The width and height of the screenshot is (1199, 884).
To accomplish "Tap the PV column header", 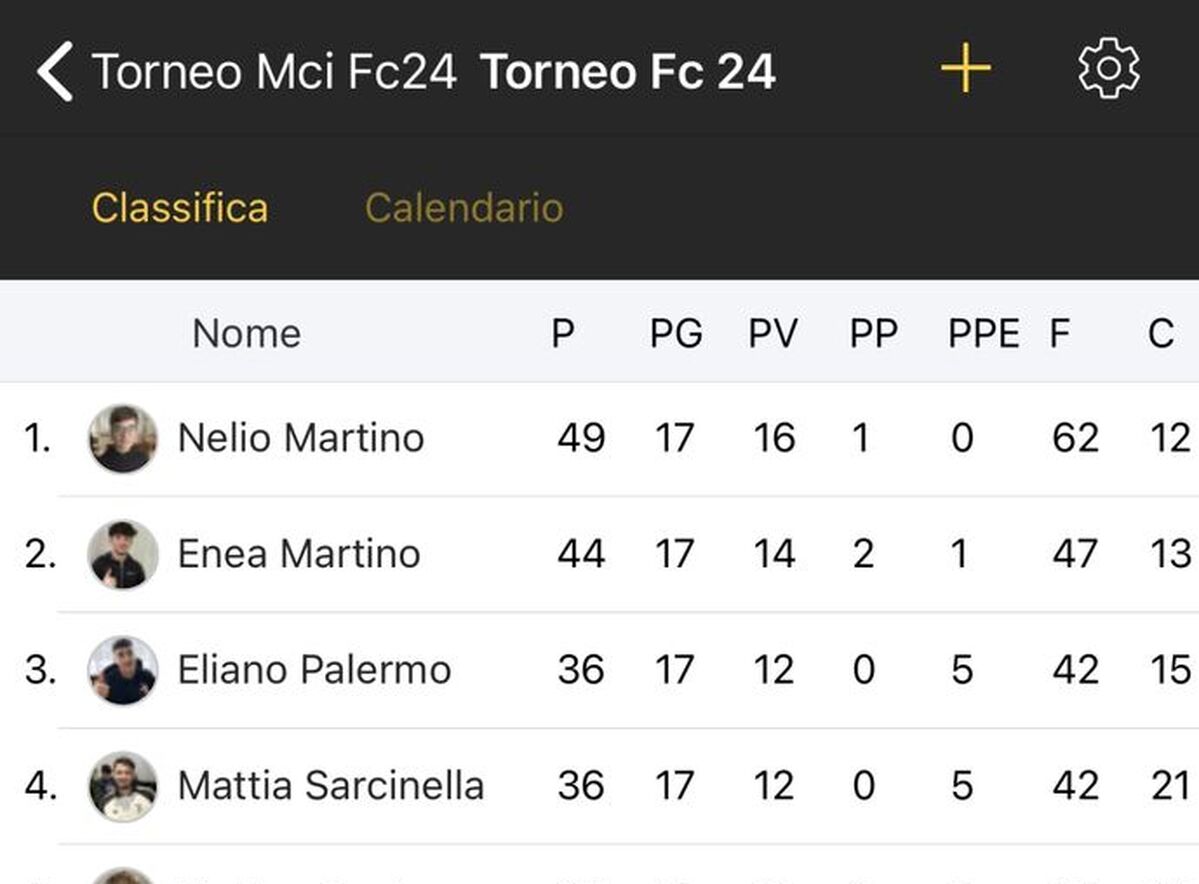I will 773,333.
